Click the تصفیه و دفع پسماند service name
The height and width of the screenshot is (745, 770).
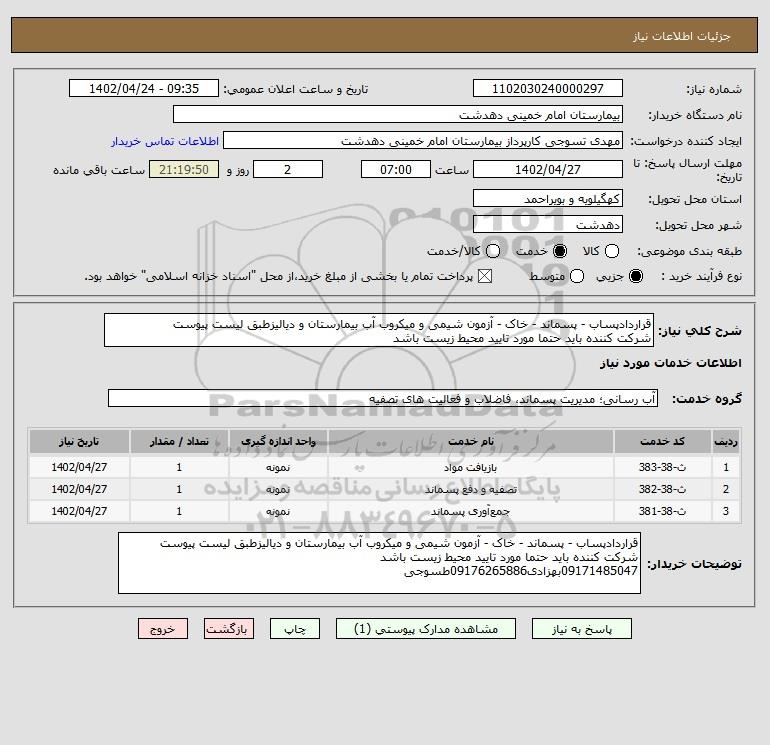(470, 490)
